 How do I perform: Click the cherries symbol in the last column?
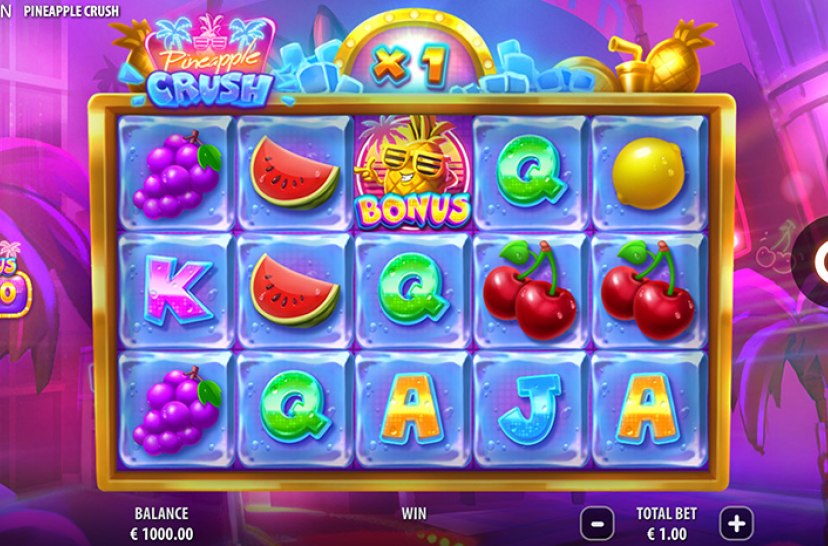(x=648, y=289)
